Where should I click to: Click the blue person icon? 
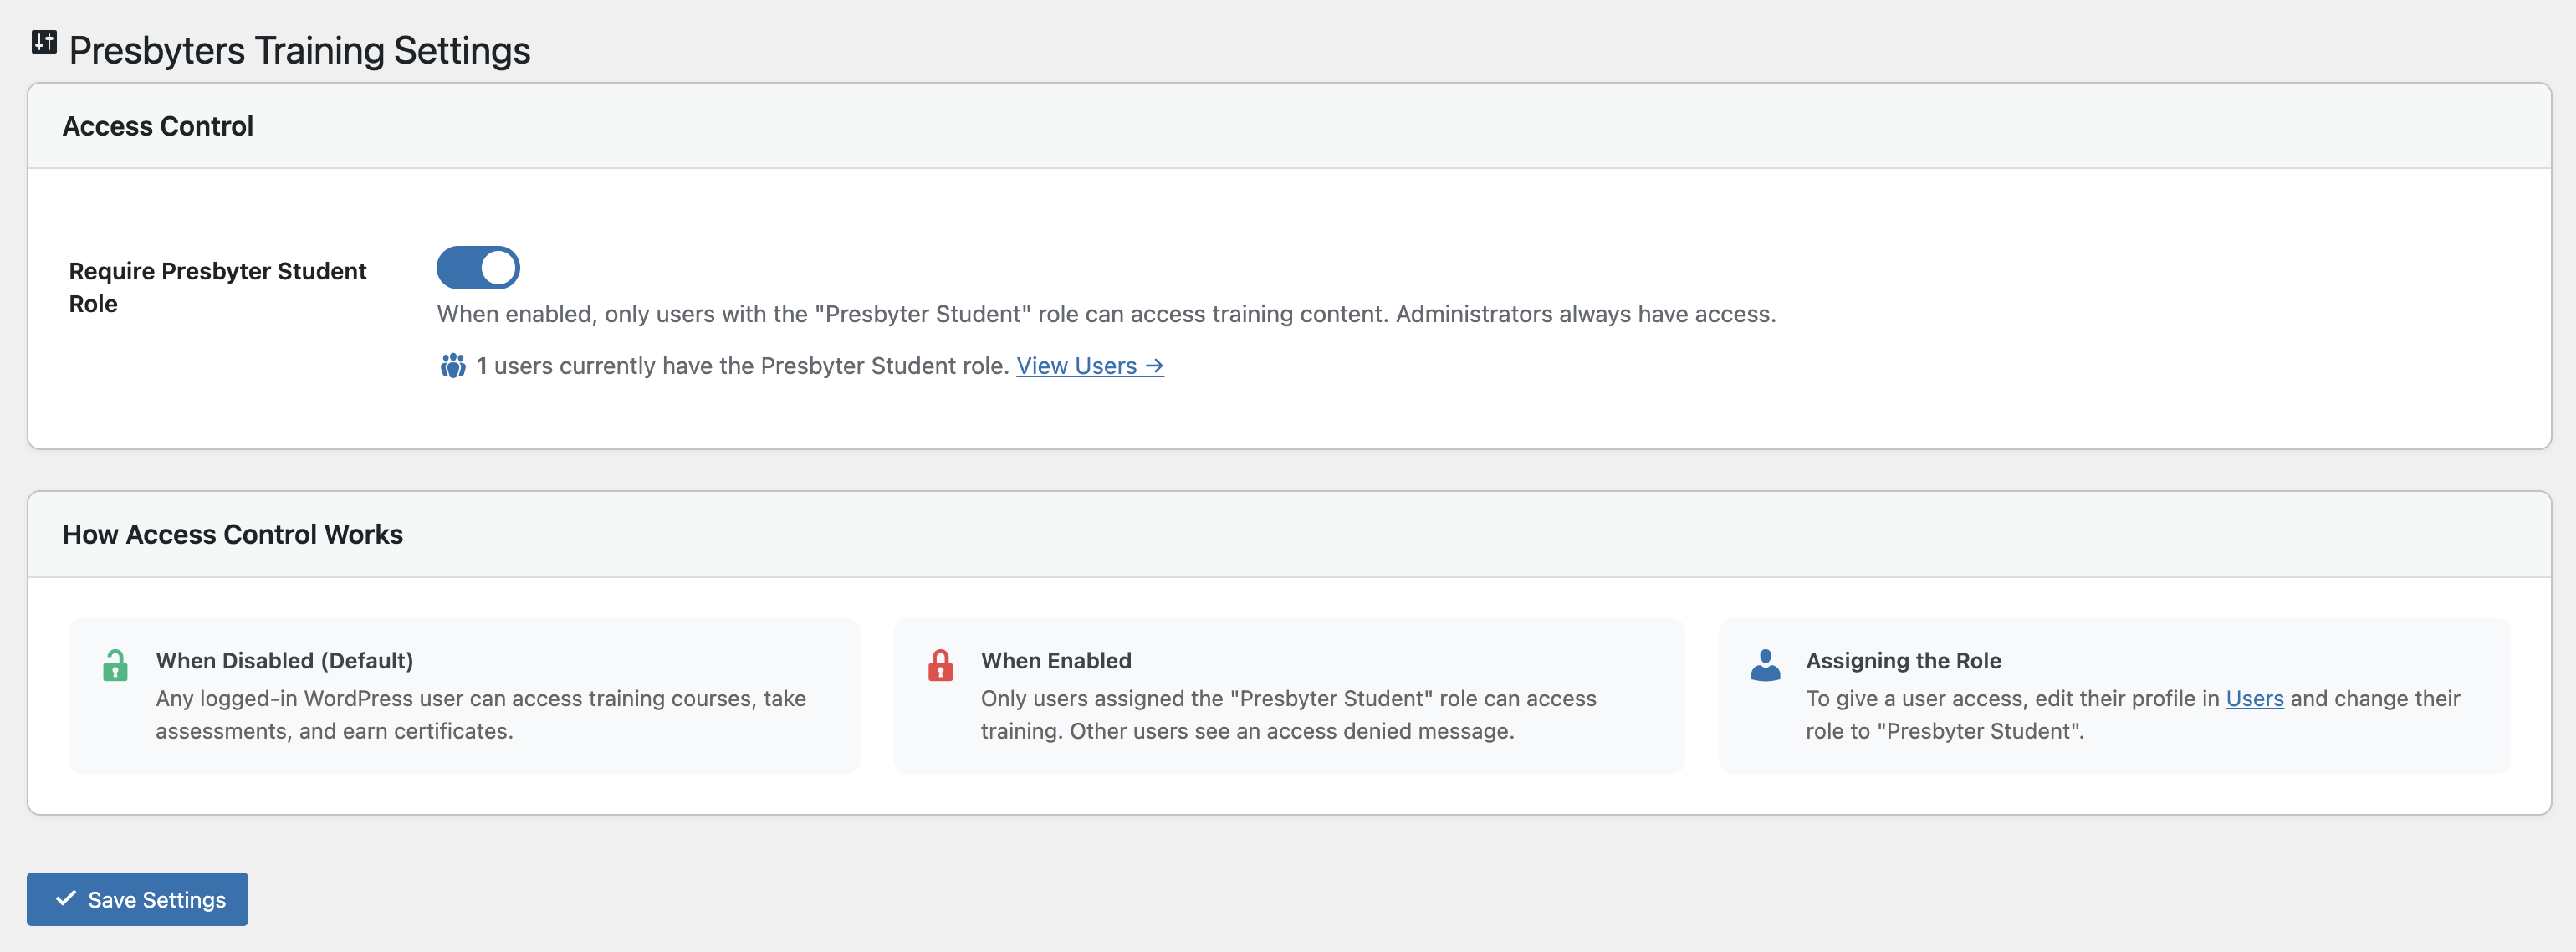pos(1765,665)
